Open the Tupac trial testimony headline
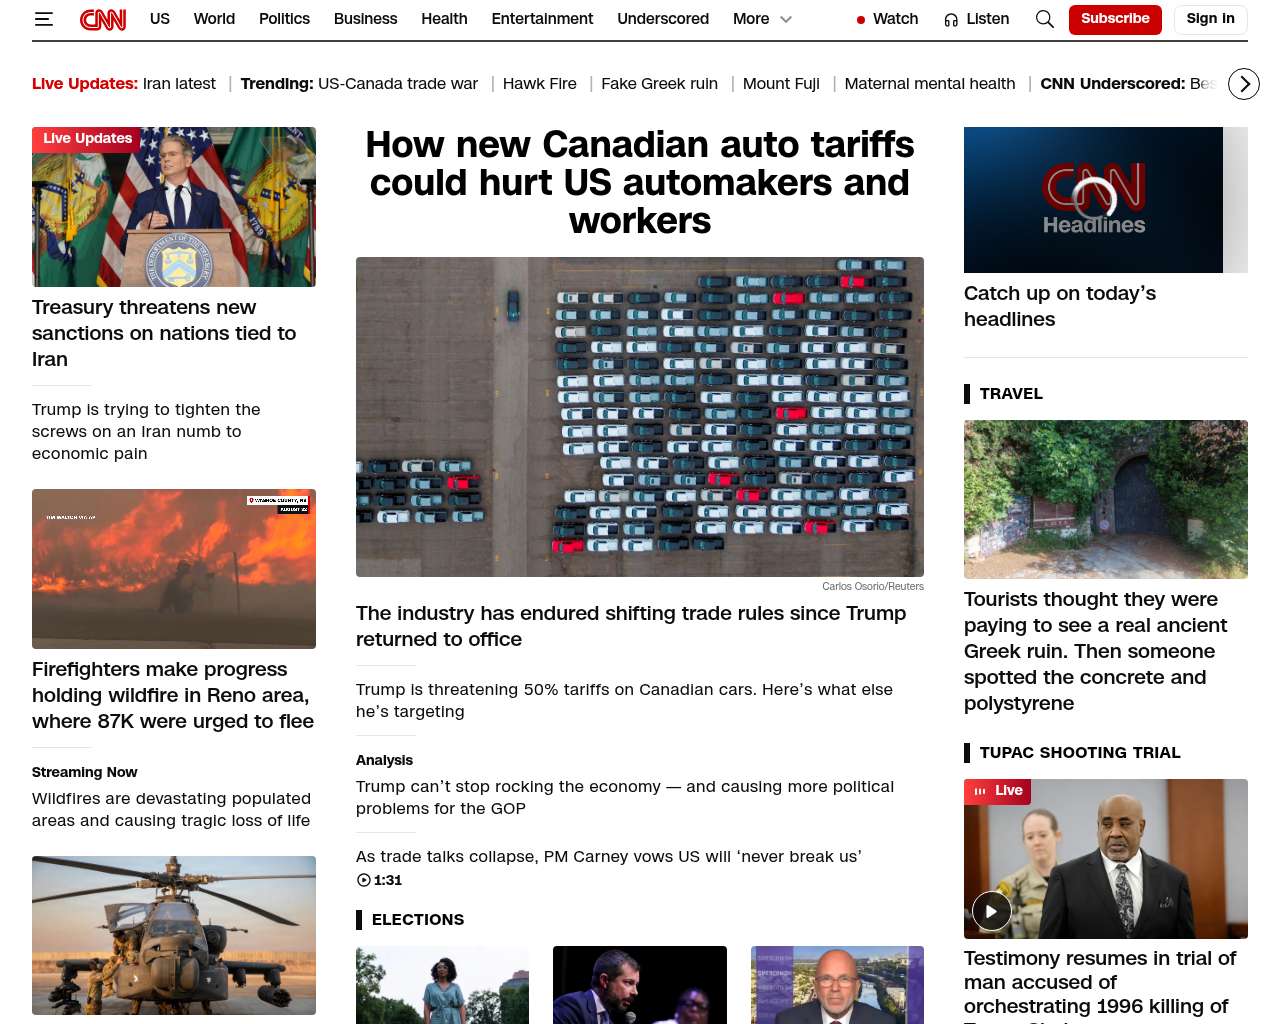 click(x=1100, y=984)
